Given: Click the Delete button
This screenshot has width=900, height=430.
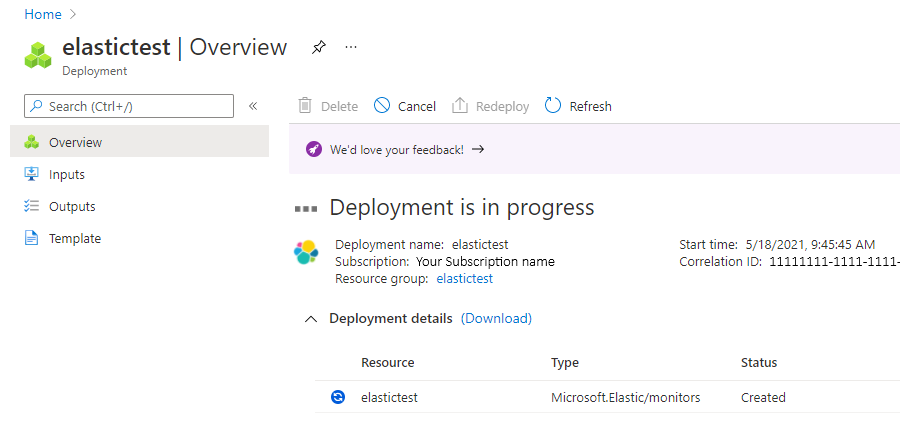Looking at the screenshot, I should coord(328,106).
